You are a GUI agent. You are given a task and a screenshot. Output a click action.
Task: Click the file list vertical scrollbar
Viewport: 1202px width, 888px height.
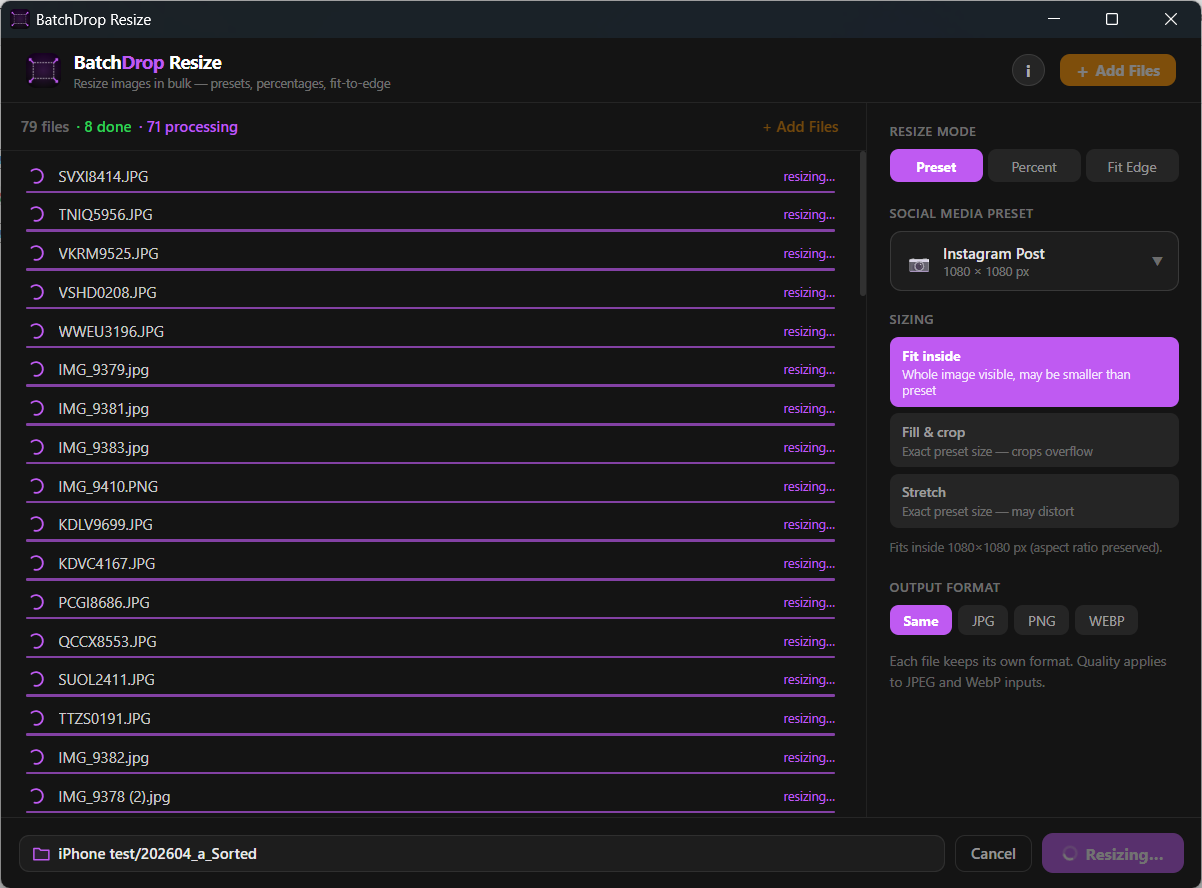863,223
